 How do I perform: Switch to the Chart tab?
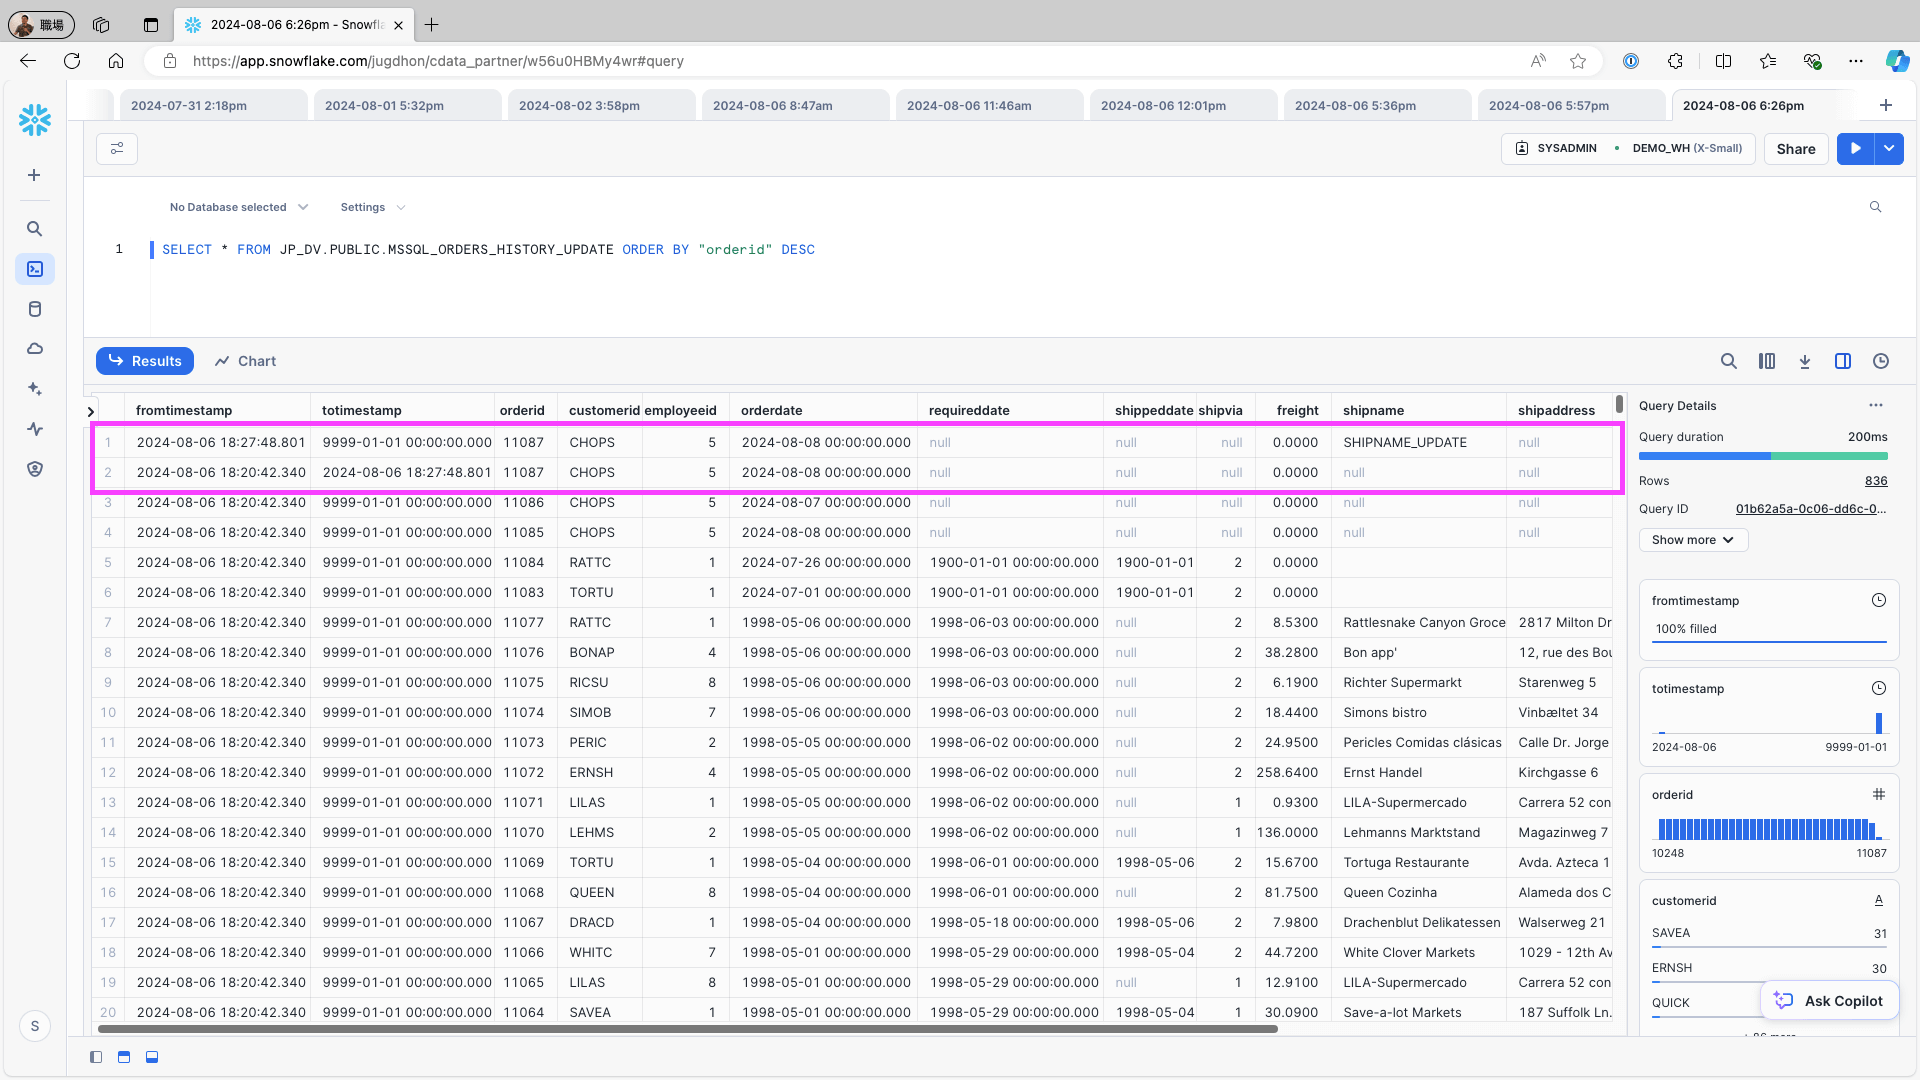pos(246,361)
